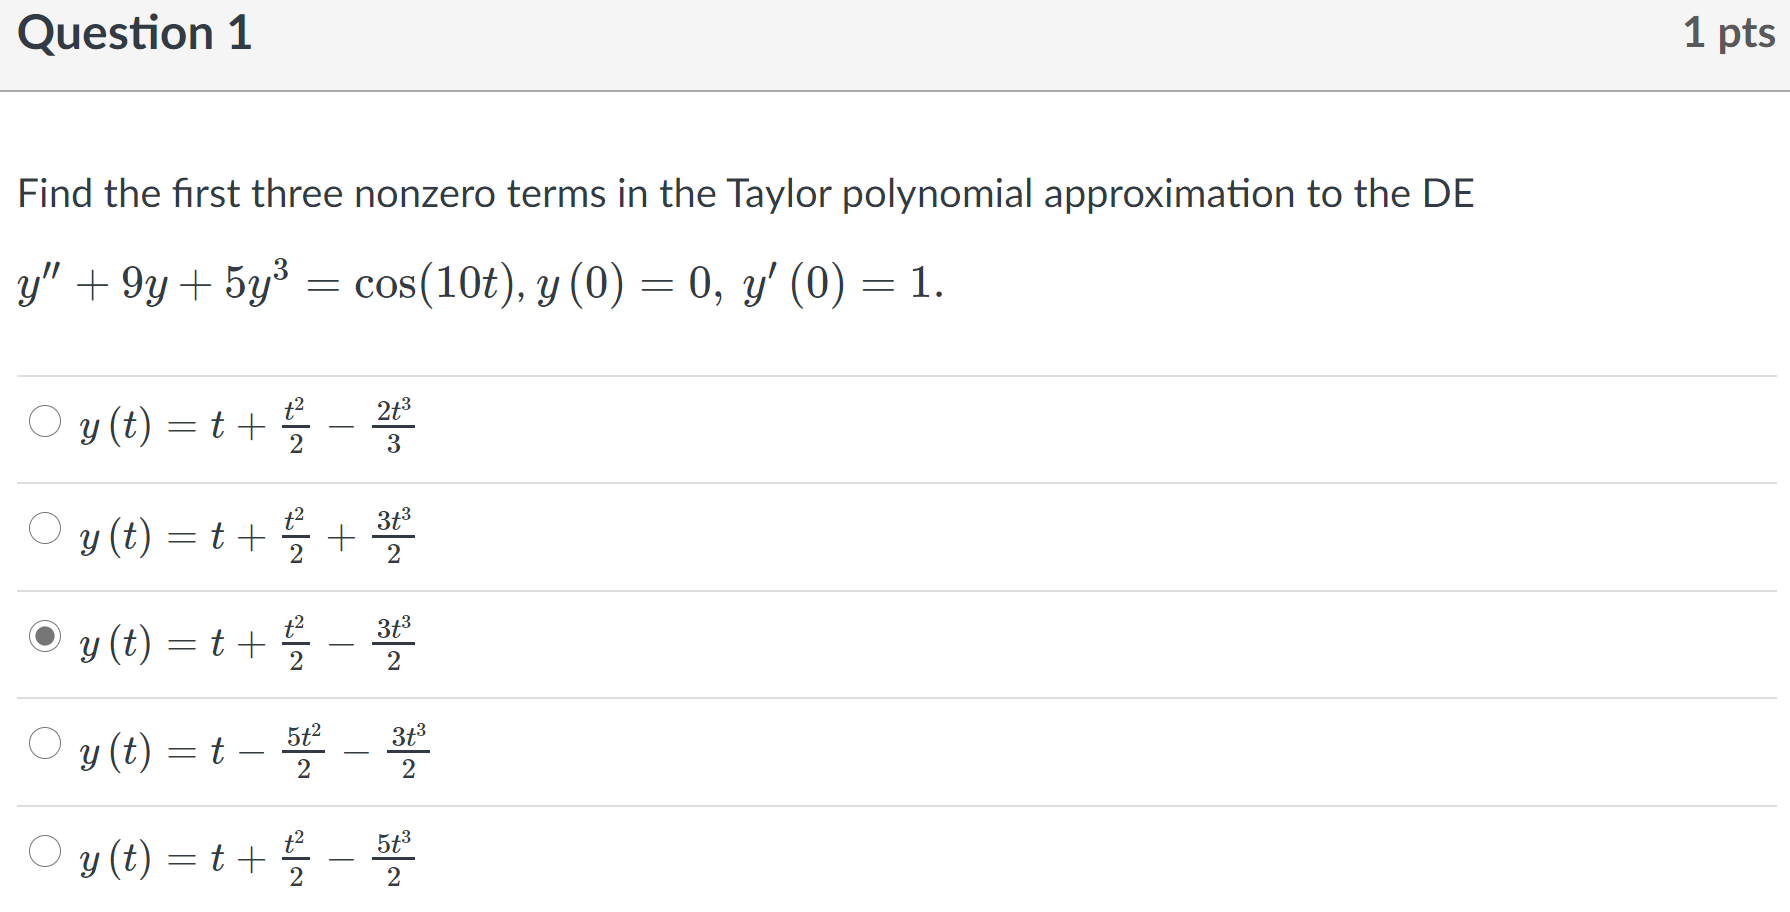Click the y″ + 9y + 5y³ expression
1790x912 pixels.
(x=154, y=283)
